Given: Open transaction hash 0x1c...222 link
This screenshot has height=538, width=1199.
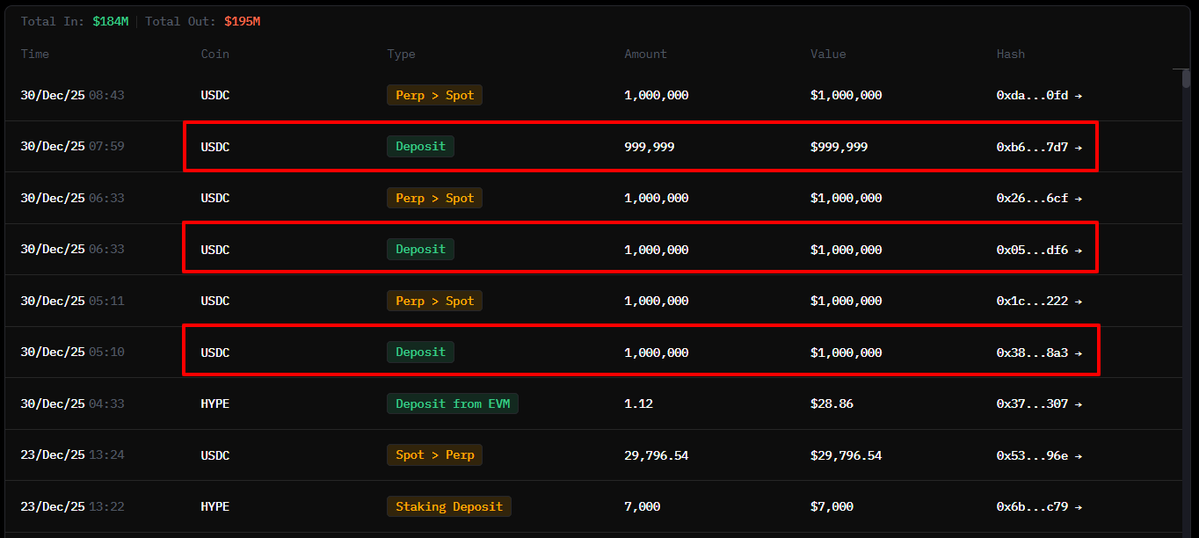Looking at the screenshot, I should [1038, 301].
